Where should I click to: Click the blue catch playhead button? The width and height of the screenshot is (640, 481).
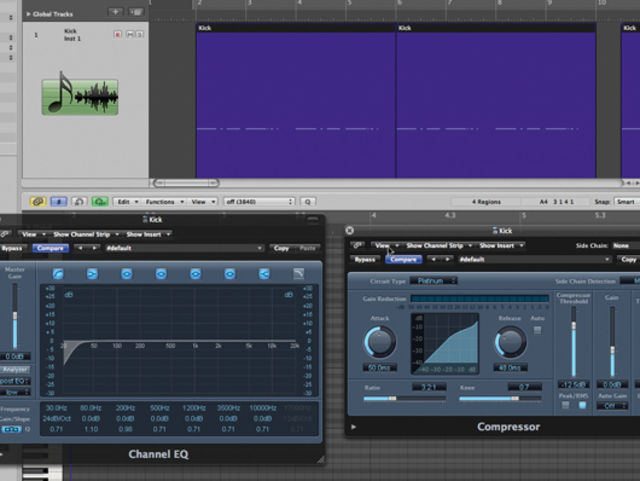coord(59,202)
